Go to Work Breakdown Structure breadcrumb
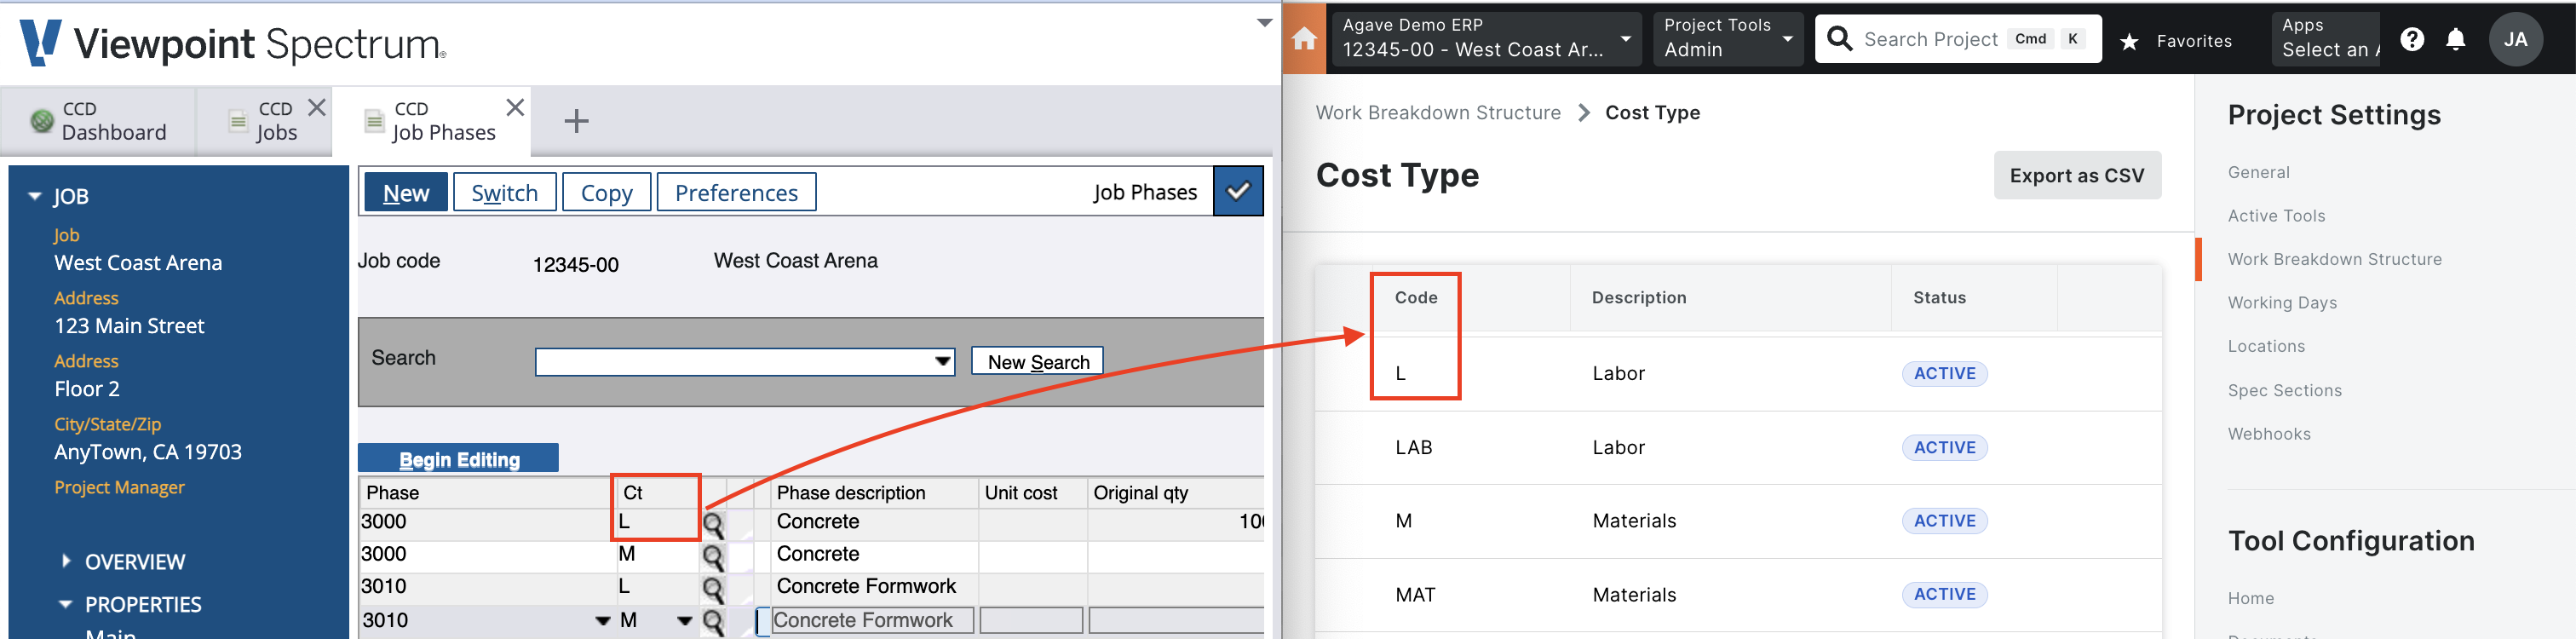 (x=1437, y=113)
